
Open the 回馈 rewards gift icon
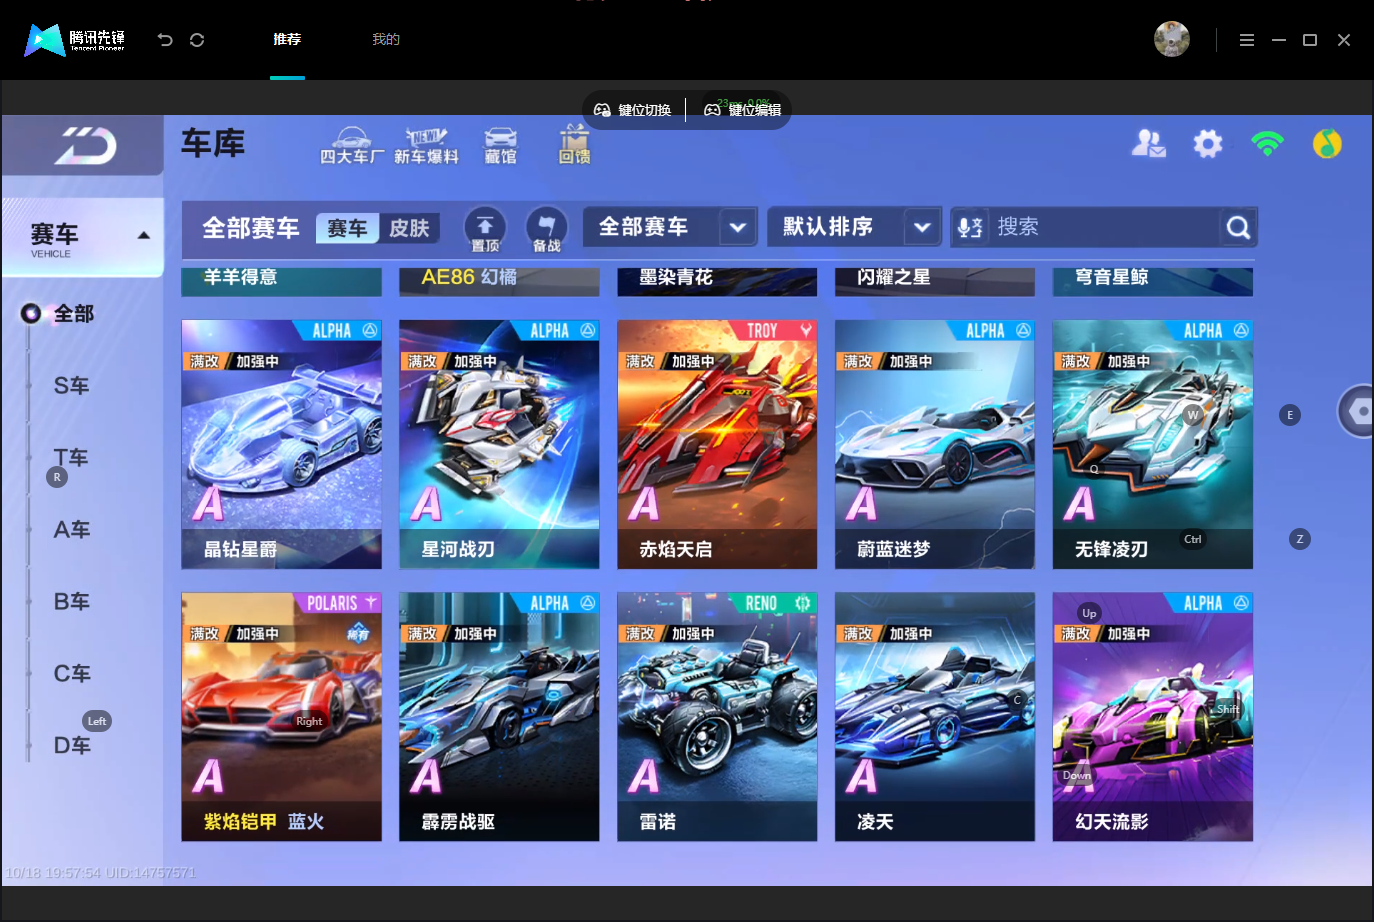coord(574,146)
